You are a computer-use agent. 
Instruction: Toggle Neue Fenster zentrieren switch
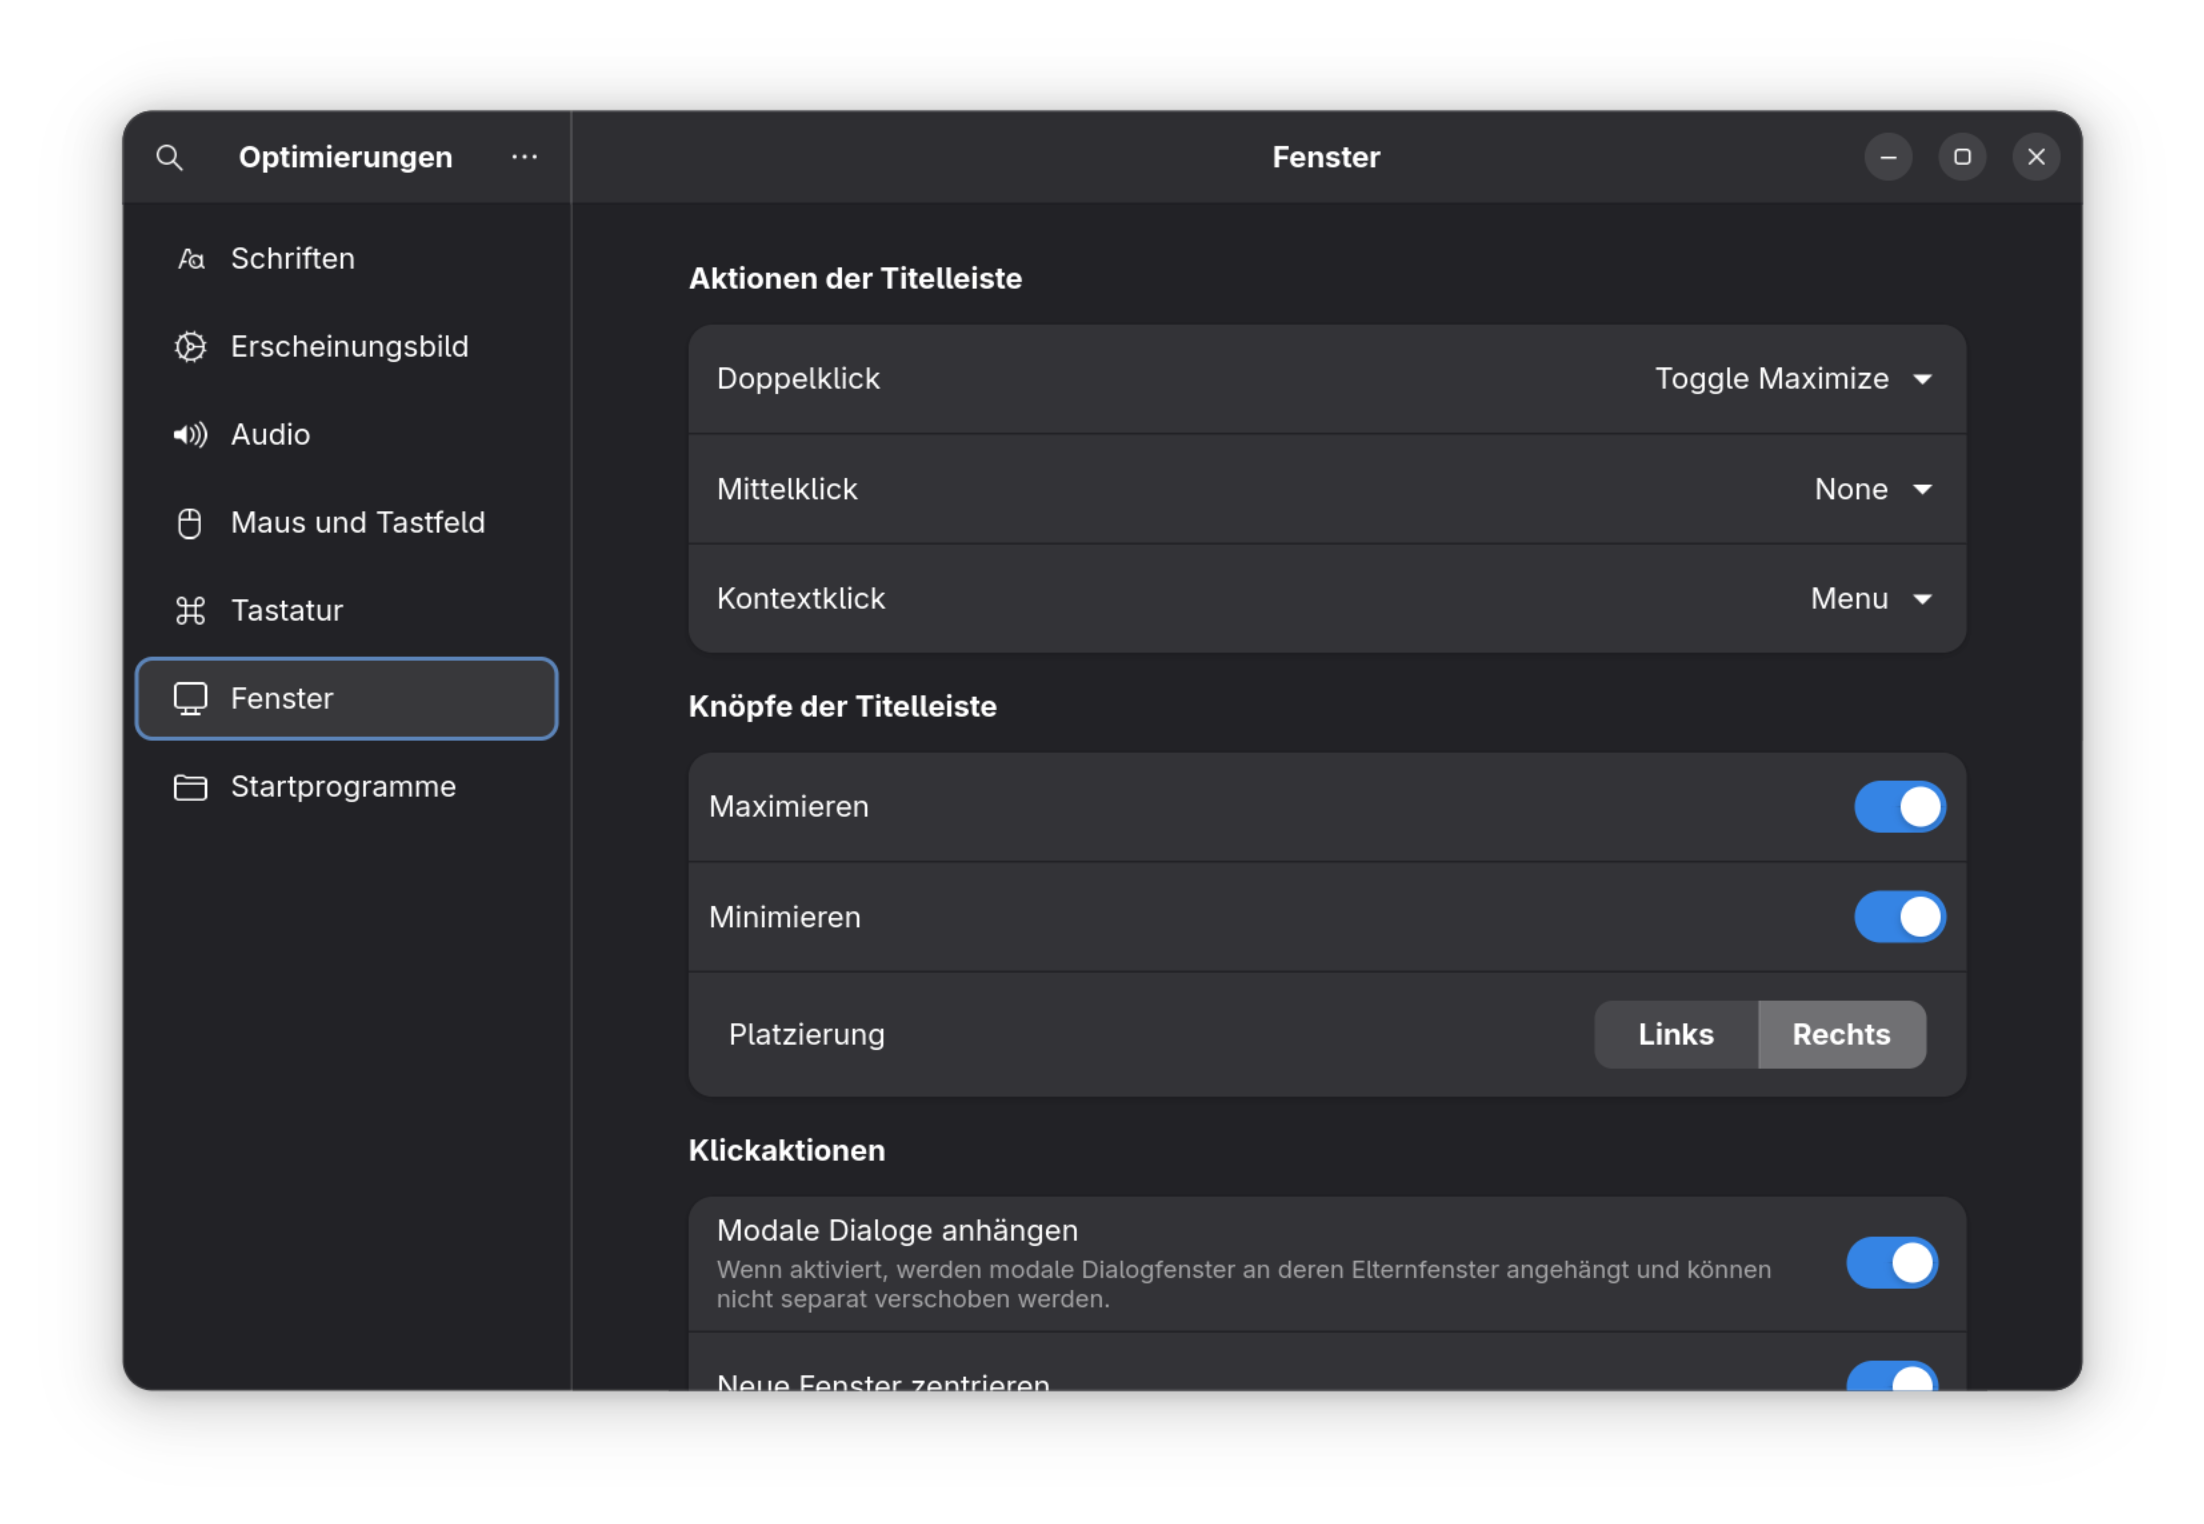(x=1891, y=1377)
